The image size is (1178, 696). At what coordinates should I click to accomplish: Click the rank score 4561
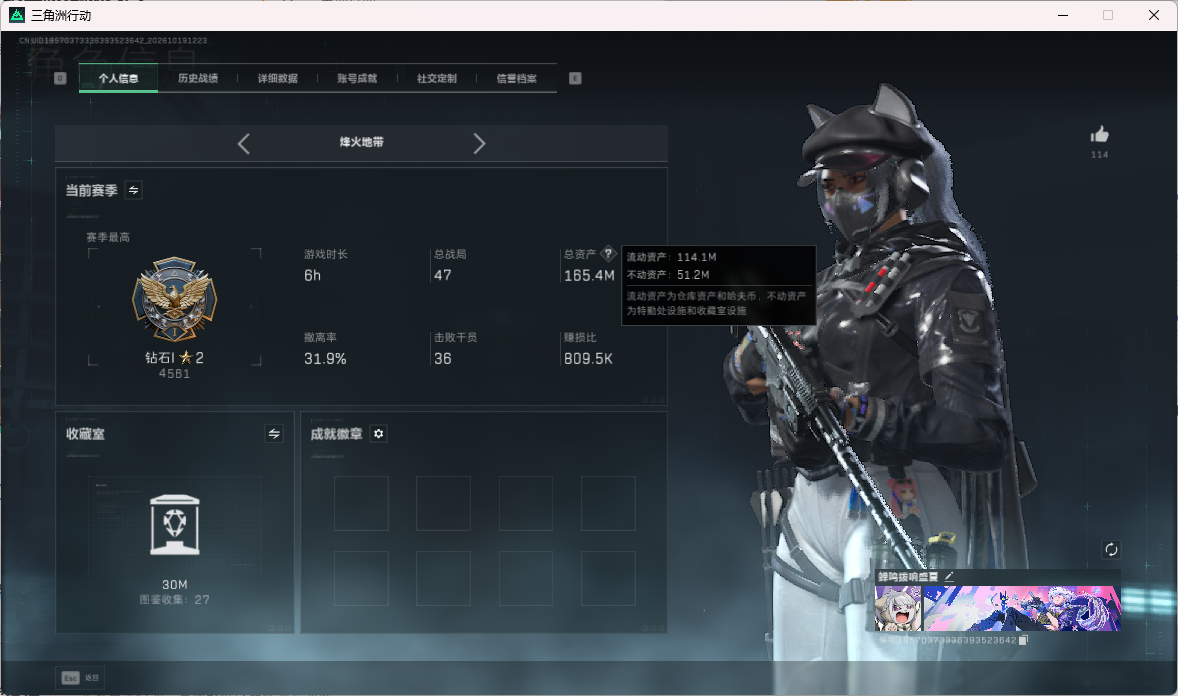(x=174, y=374)
